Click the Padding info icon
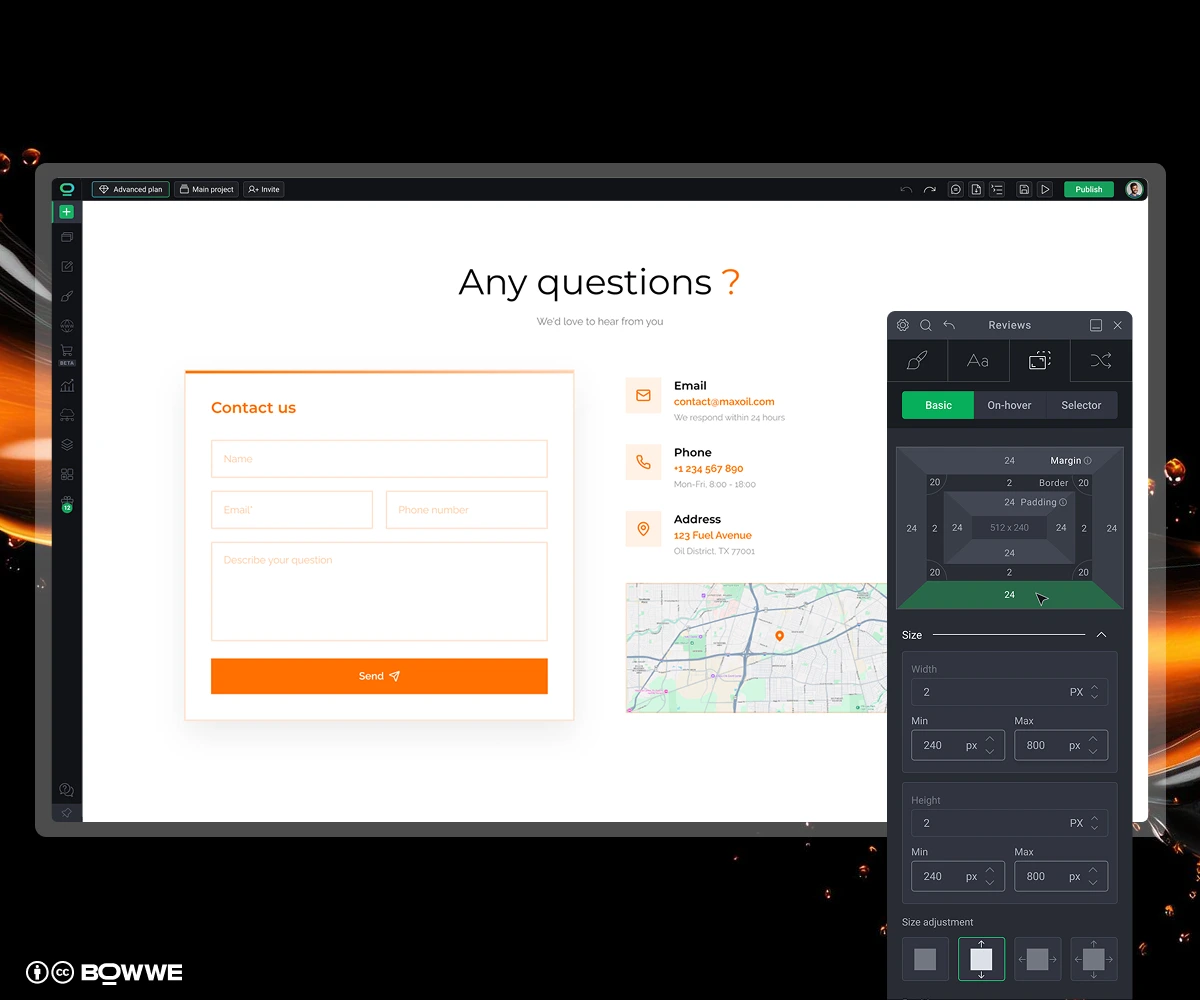The width and height of the screenshot is (1200, 1000). pos(1063,502)
